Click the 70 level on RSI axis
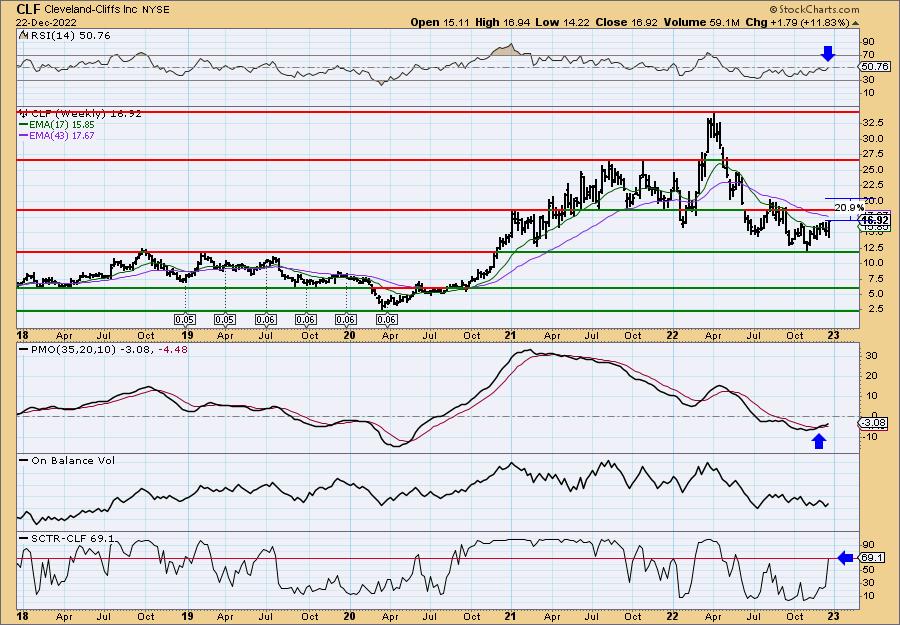This screenshot has width=900, height=625. pyautogui.click(x=868, y=55)
